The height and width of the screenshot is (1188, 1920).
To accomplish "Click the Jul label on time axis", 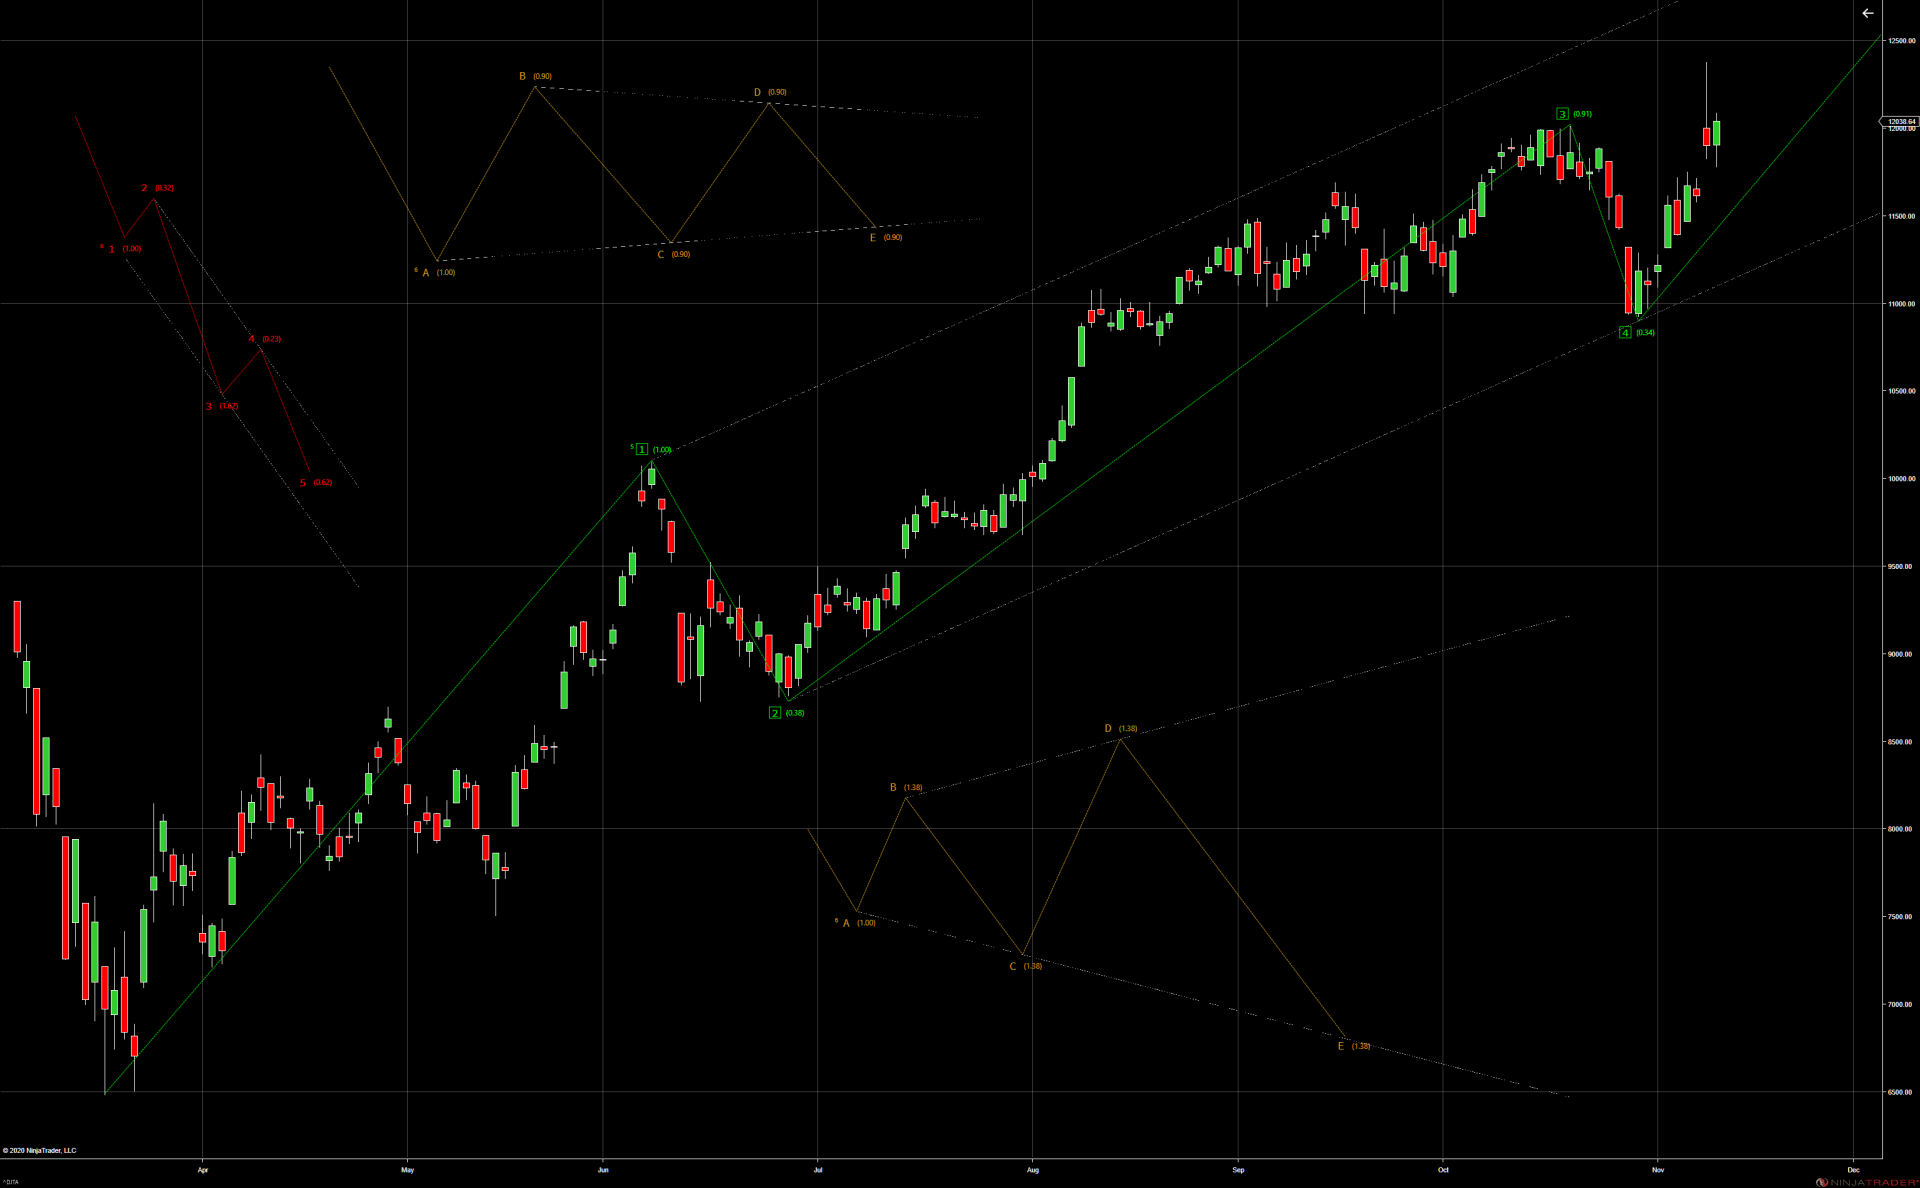I will point(818,1169).
